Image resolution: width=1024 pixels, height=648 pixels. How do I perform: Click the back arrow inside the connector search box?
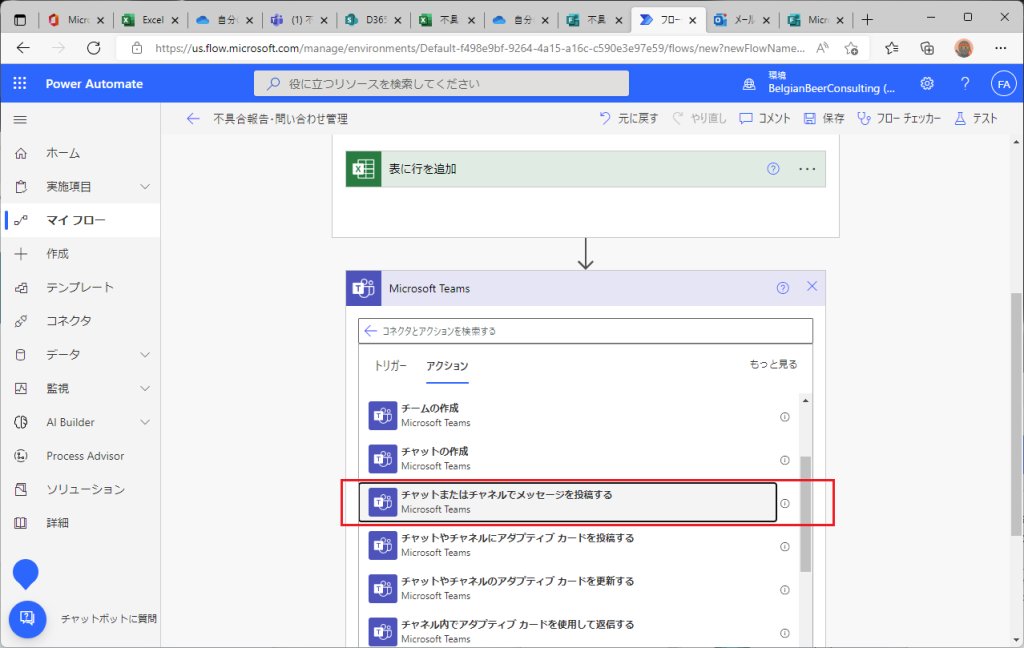click(x=370, y=331)
